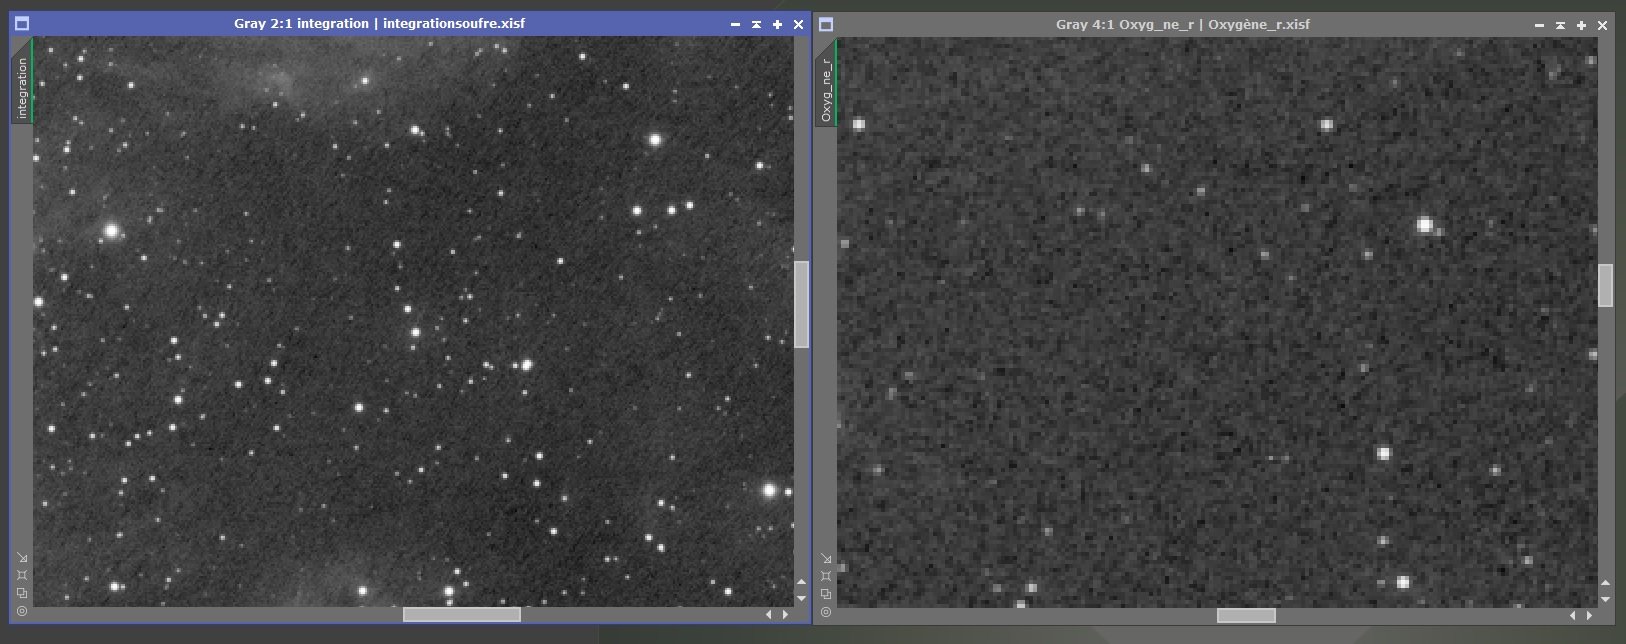
Task: Click the diagonal arrow icon in the Oxygène_r window
Action: click(826, 559)
